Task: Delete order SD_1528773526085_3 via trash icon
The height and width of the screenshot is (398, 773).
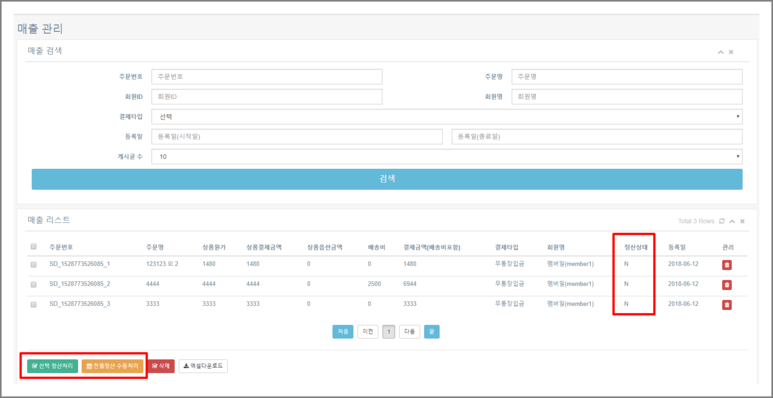Action: click(727, 305)
